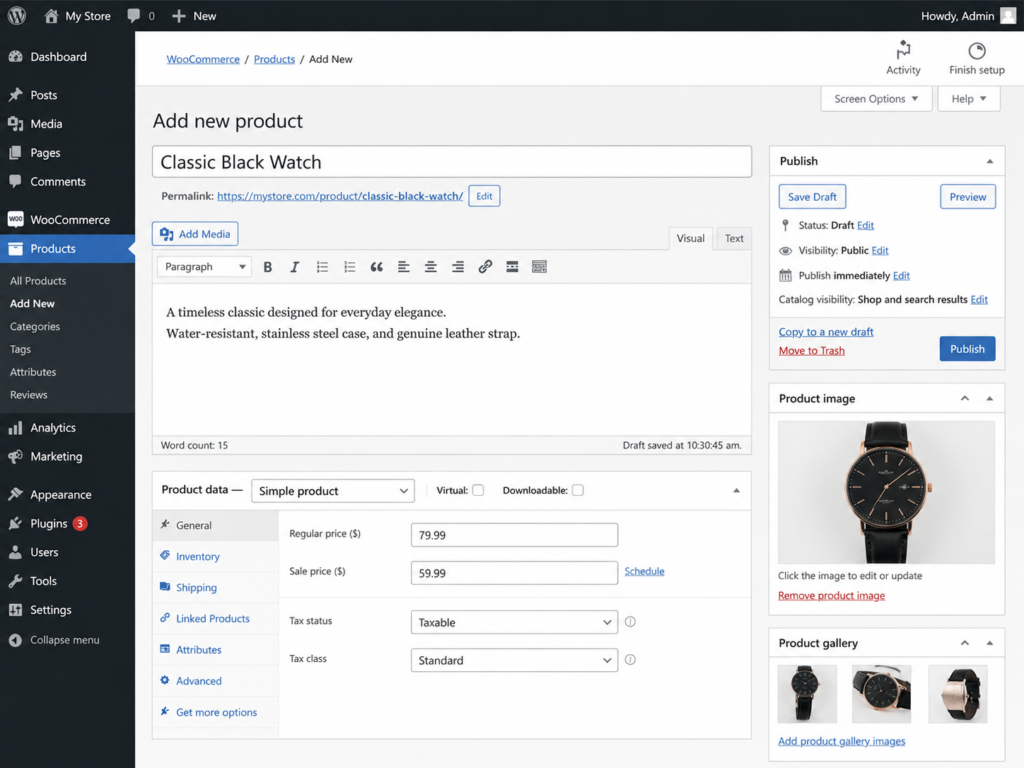
Task: Click Add product gallery images link
Action: tap(841, 741)
